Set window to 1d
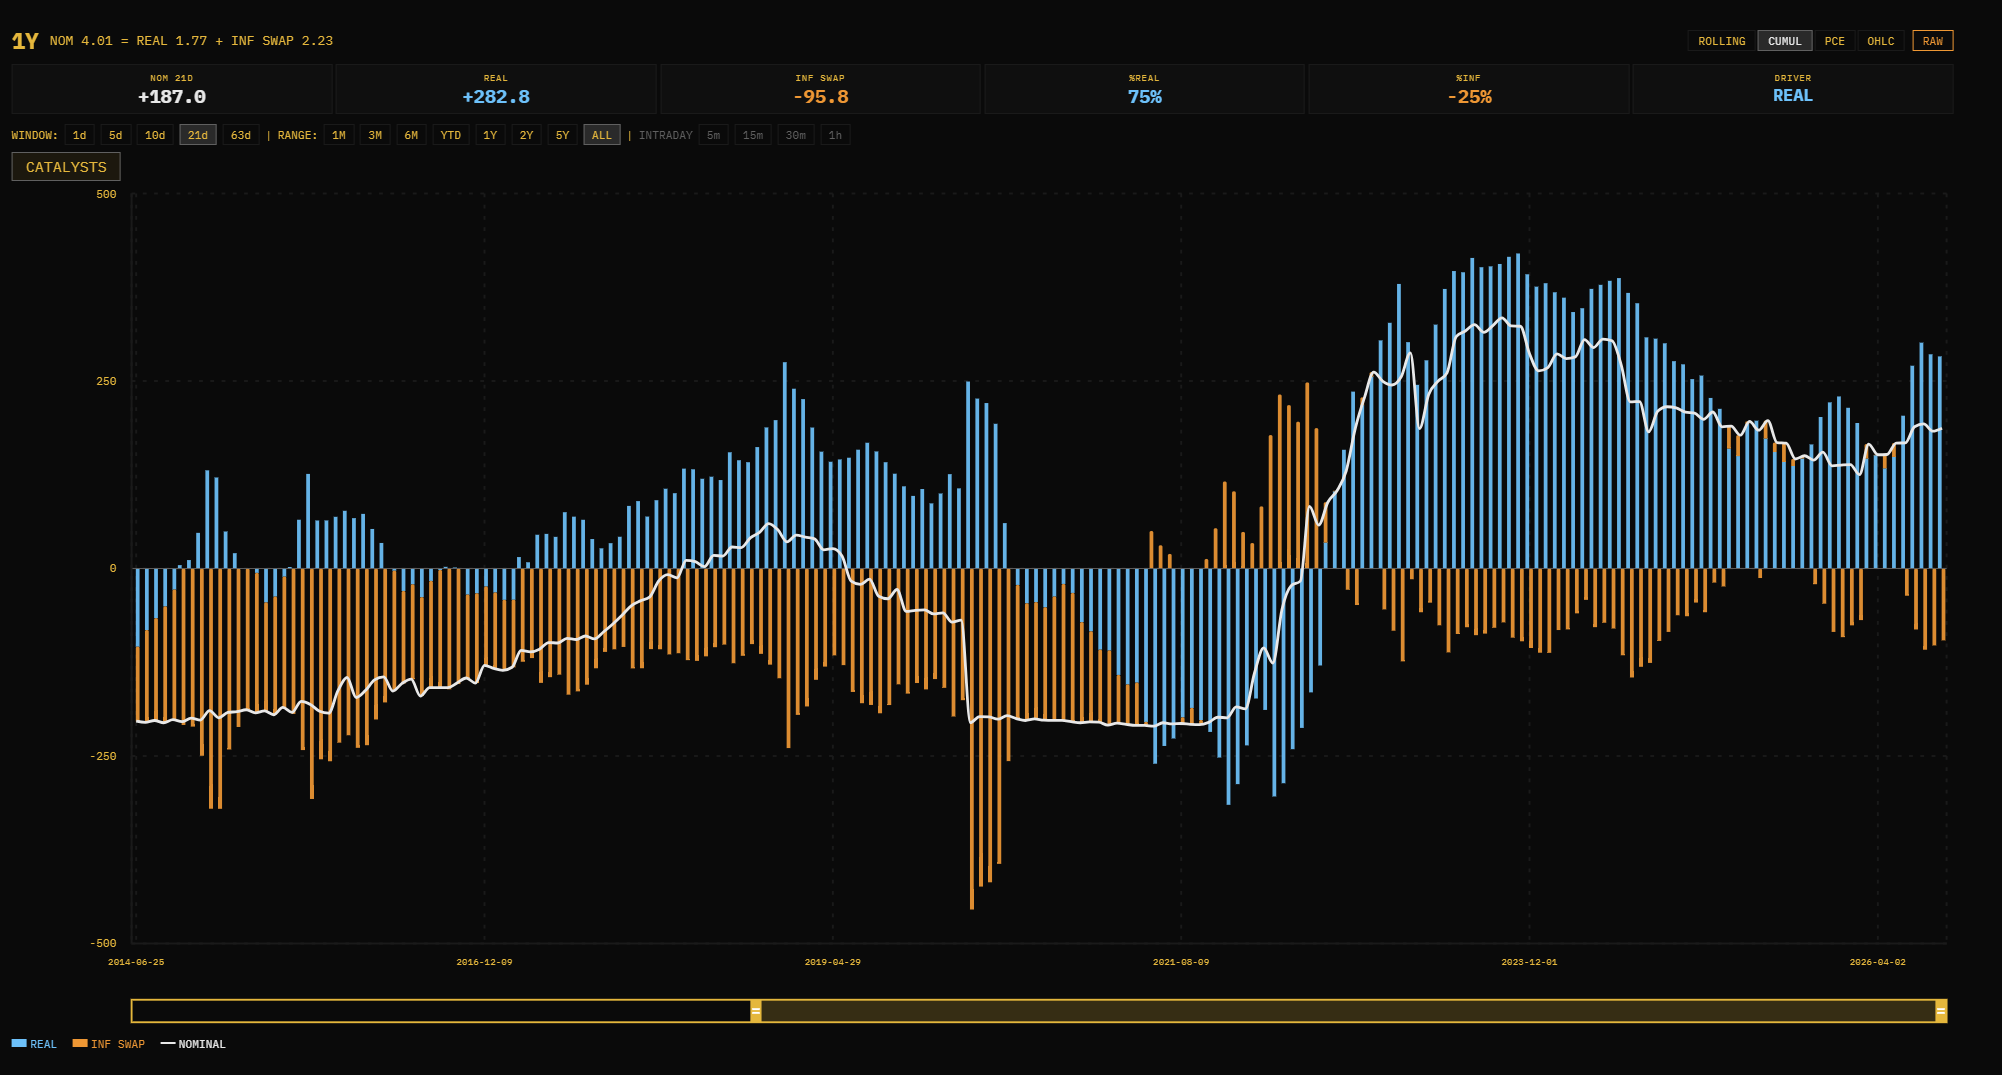Image resolution: width=2002 pixels, height=1075 pixels. click(x=80, y=135)
